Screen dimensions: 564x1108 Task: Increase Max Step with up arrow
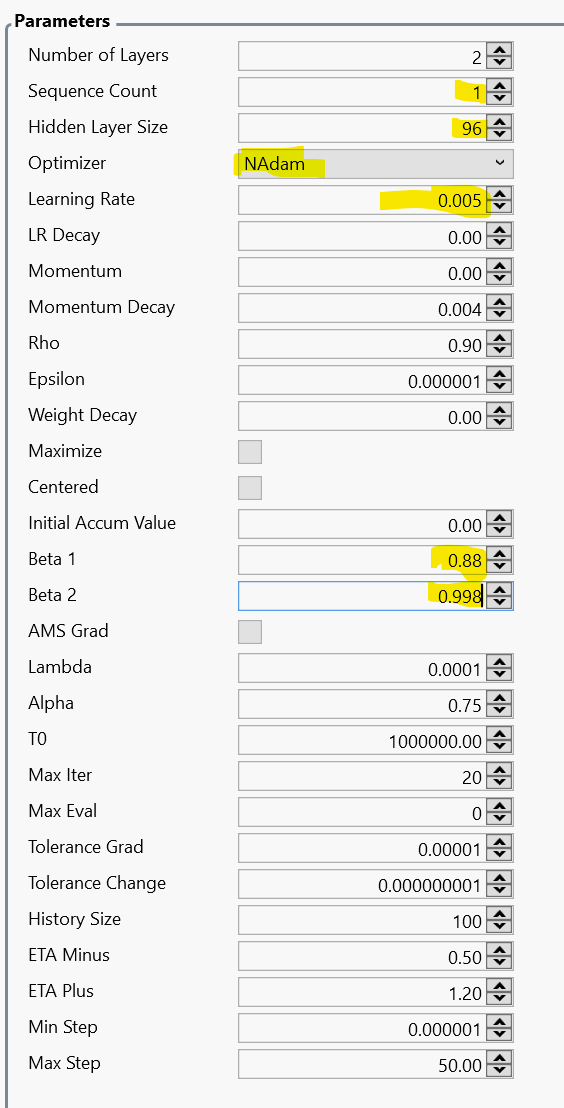click(500, 1059)
